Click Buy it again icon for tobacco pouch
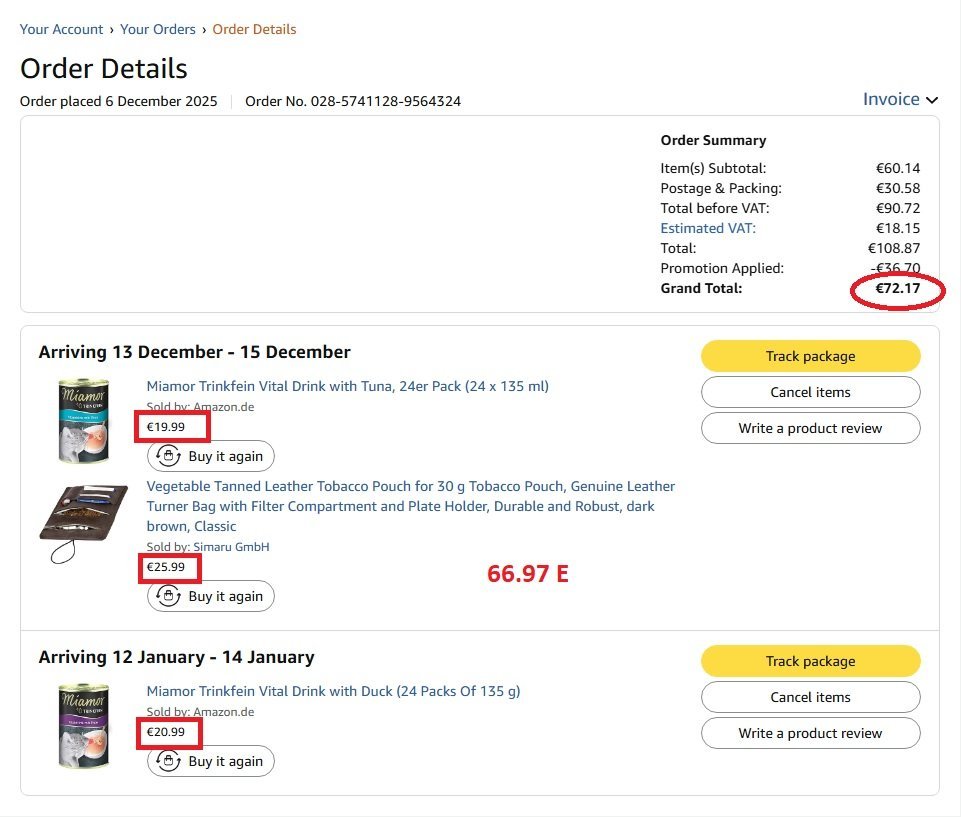This screenshot has width=961, height=817. point(168,596)
